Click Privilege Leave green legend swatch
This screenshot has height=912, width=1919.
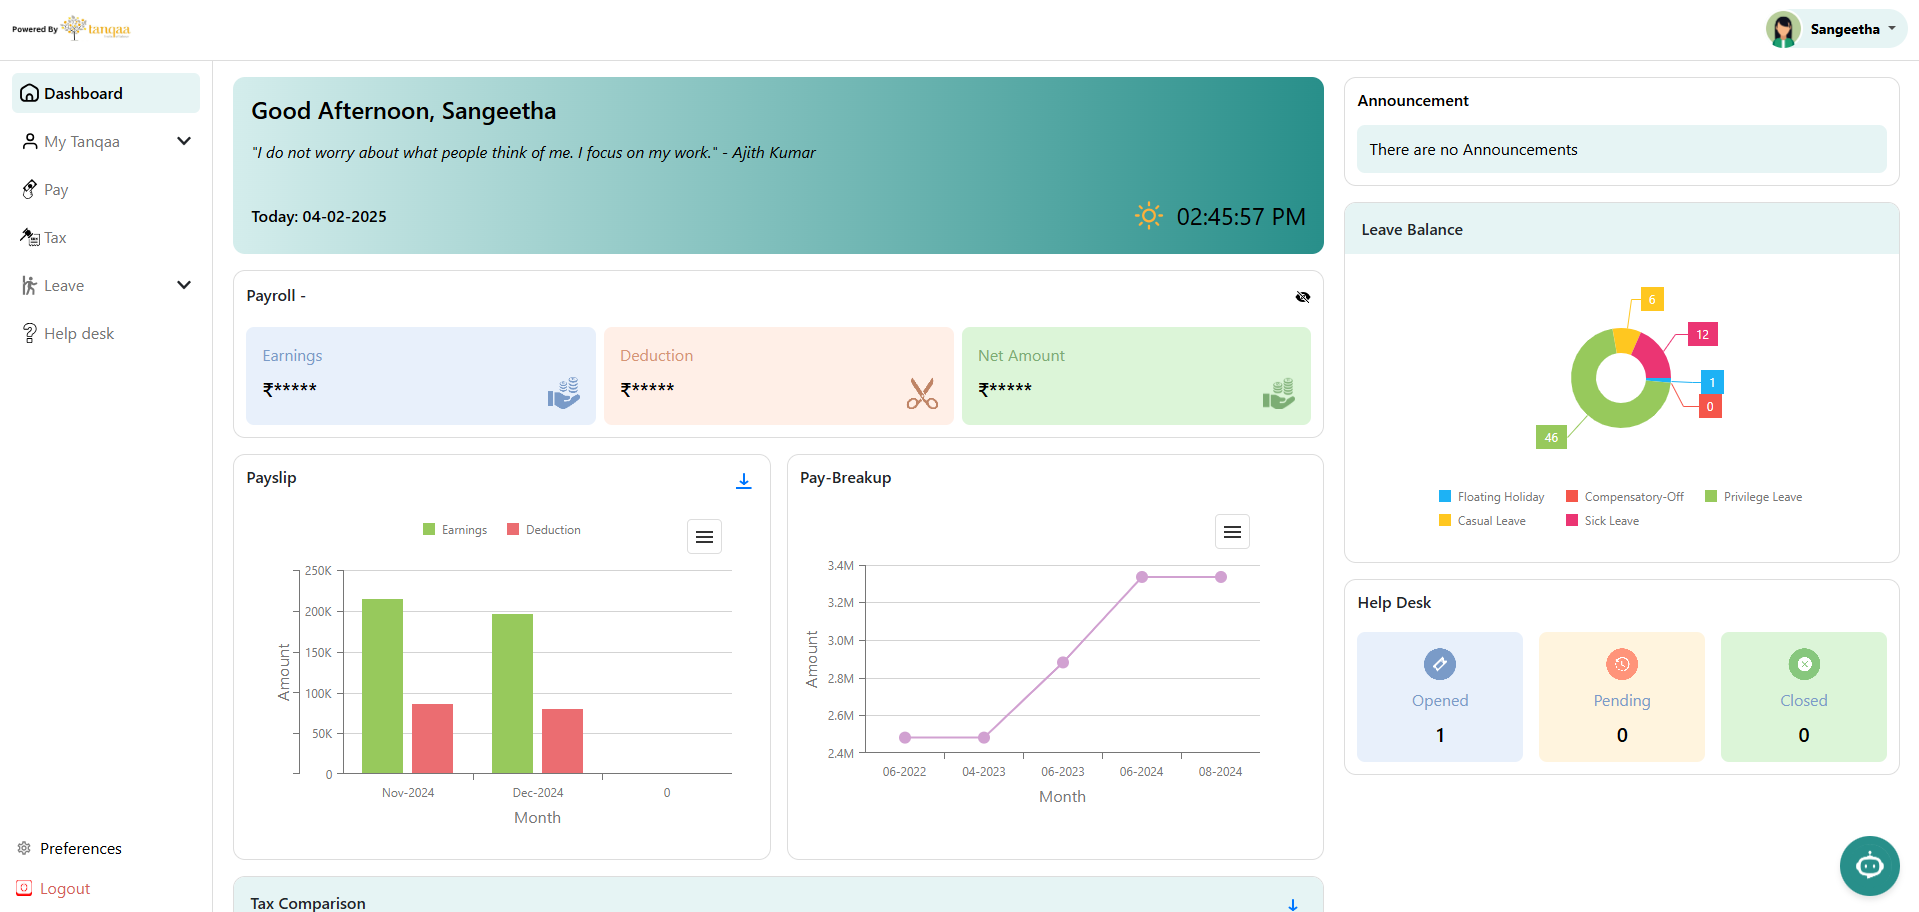point(1711,497)
